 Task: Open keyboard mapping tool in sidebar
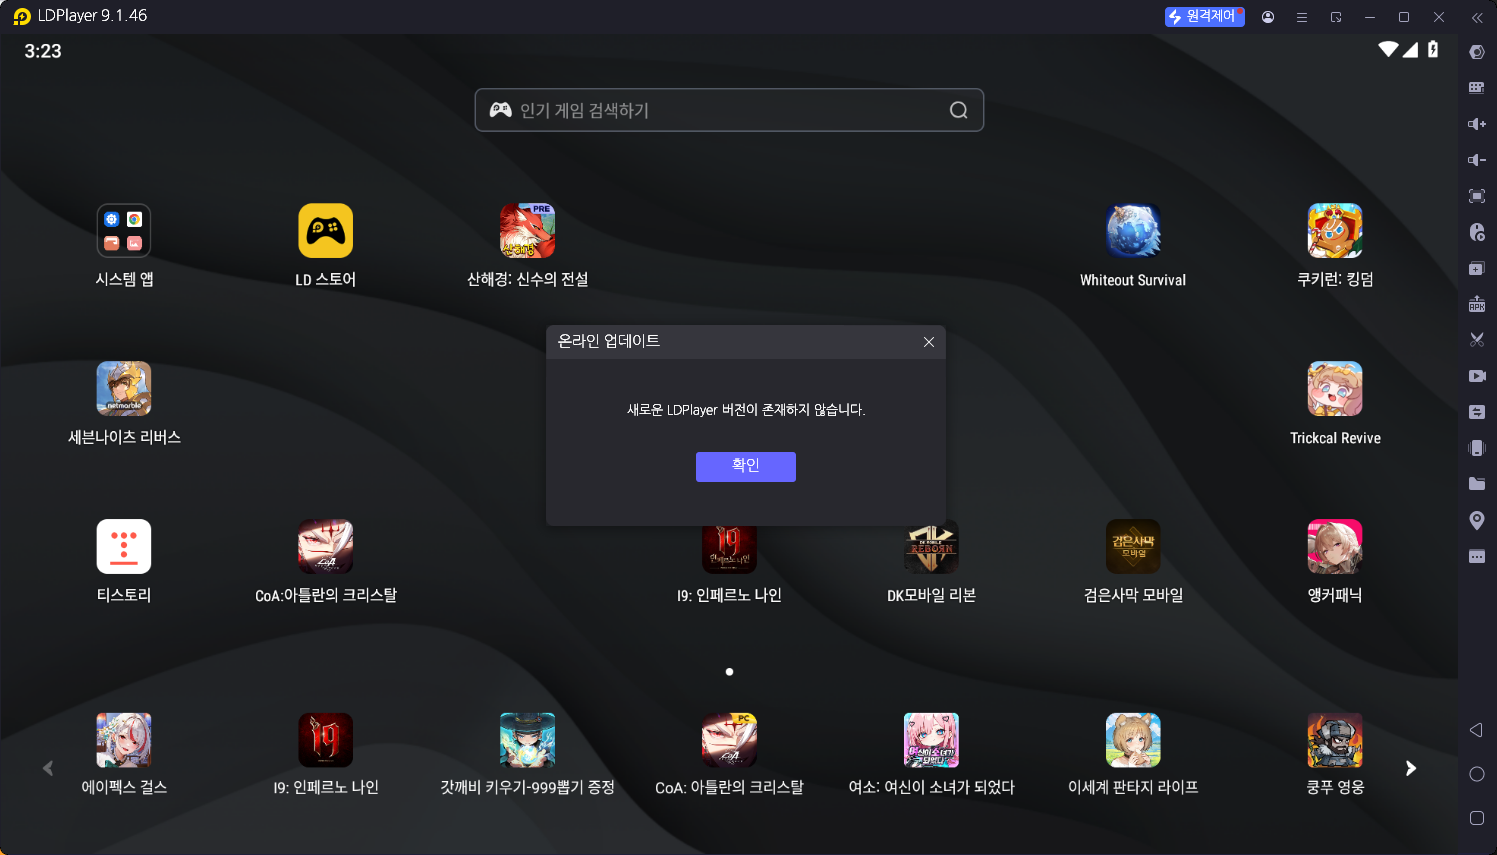click(x=1477, y=88)
